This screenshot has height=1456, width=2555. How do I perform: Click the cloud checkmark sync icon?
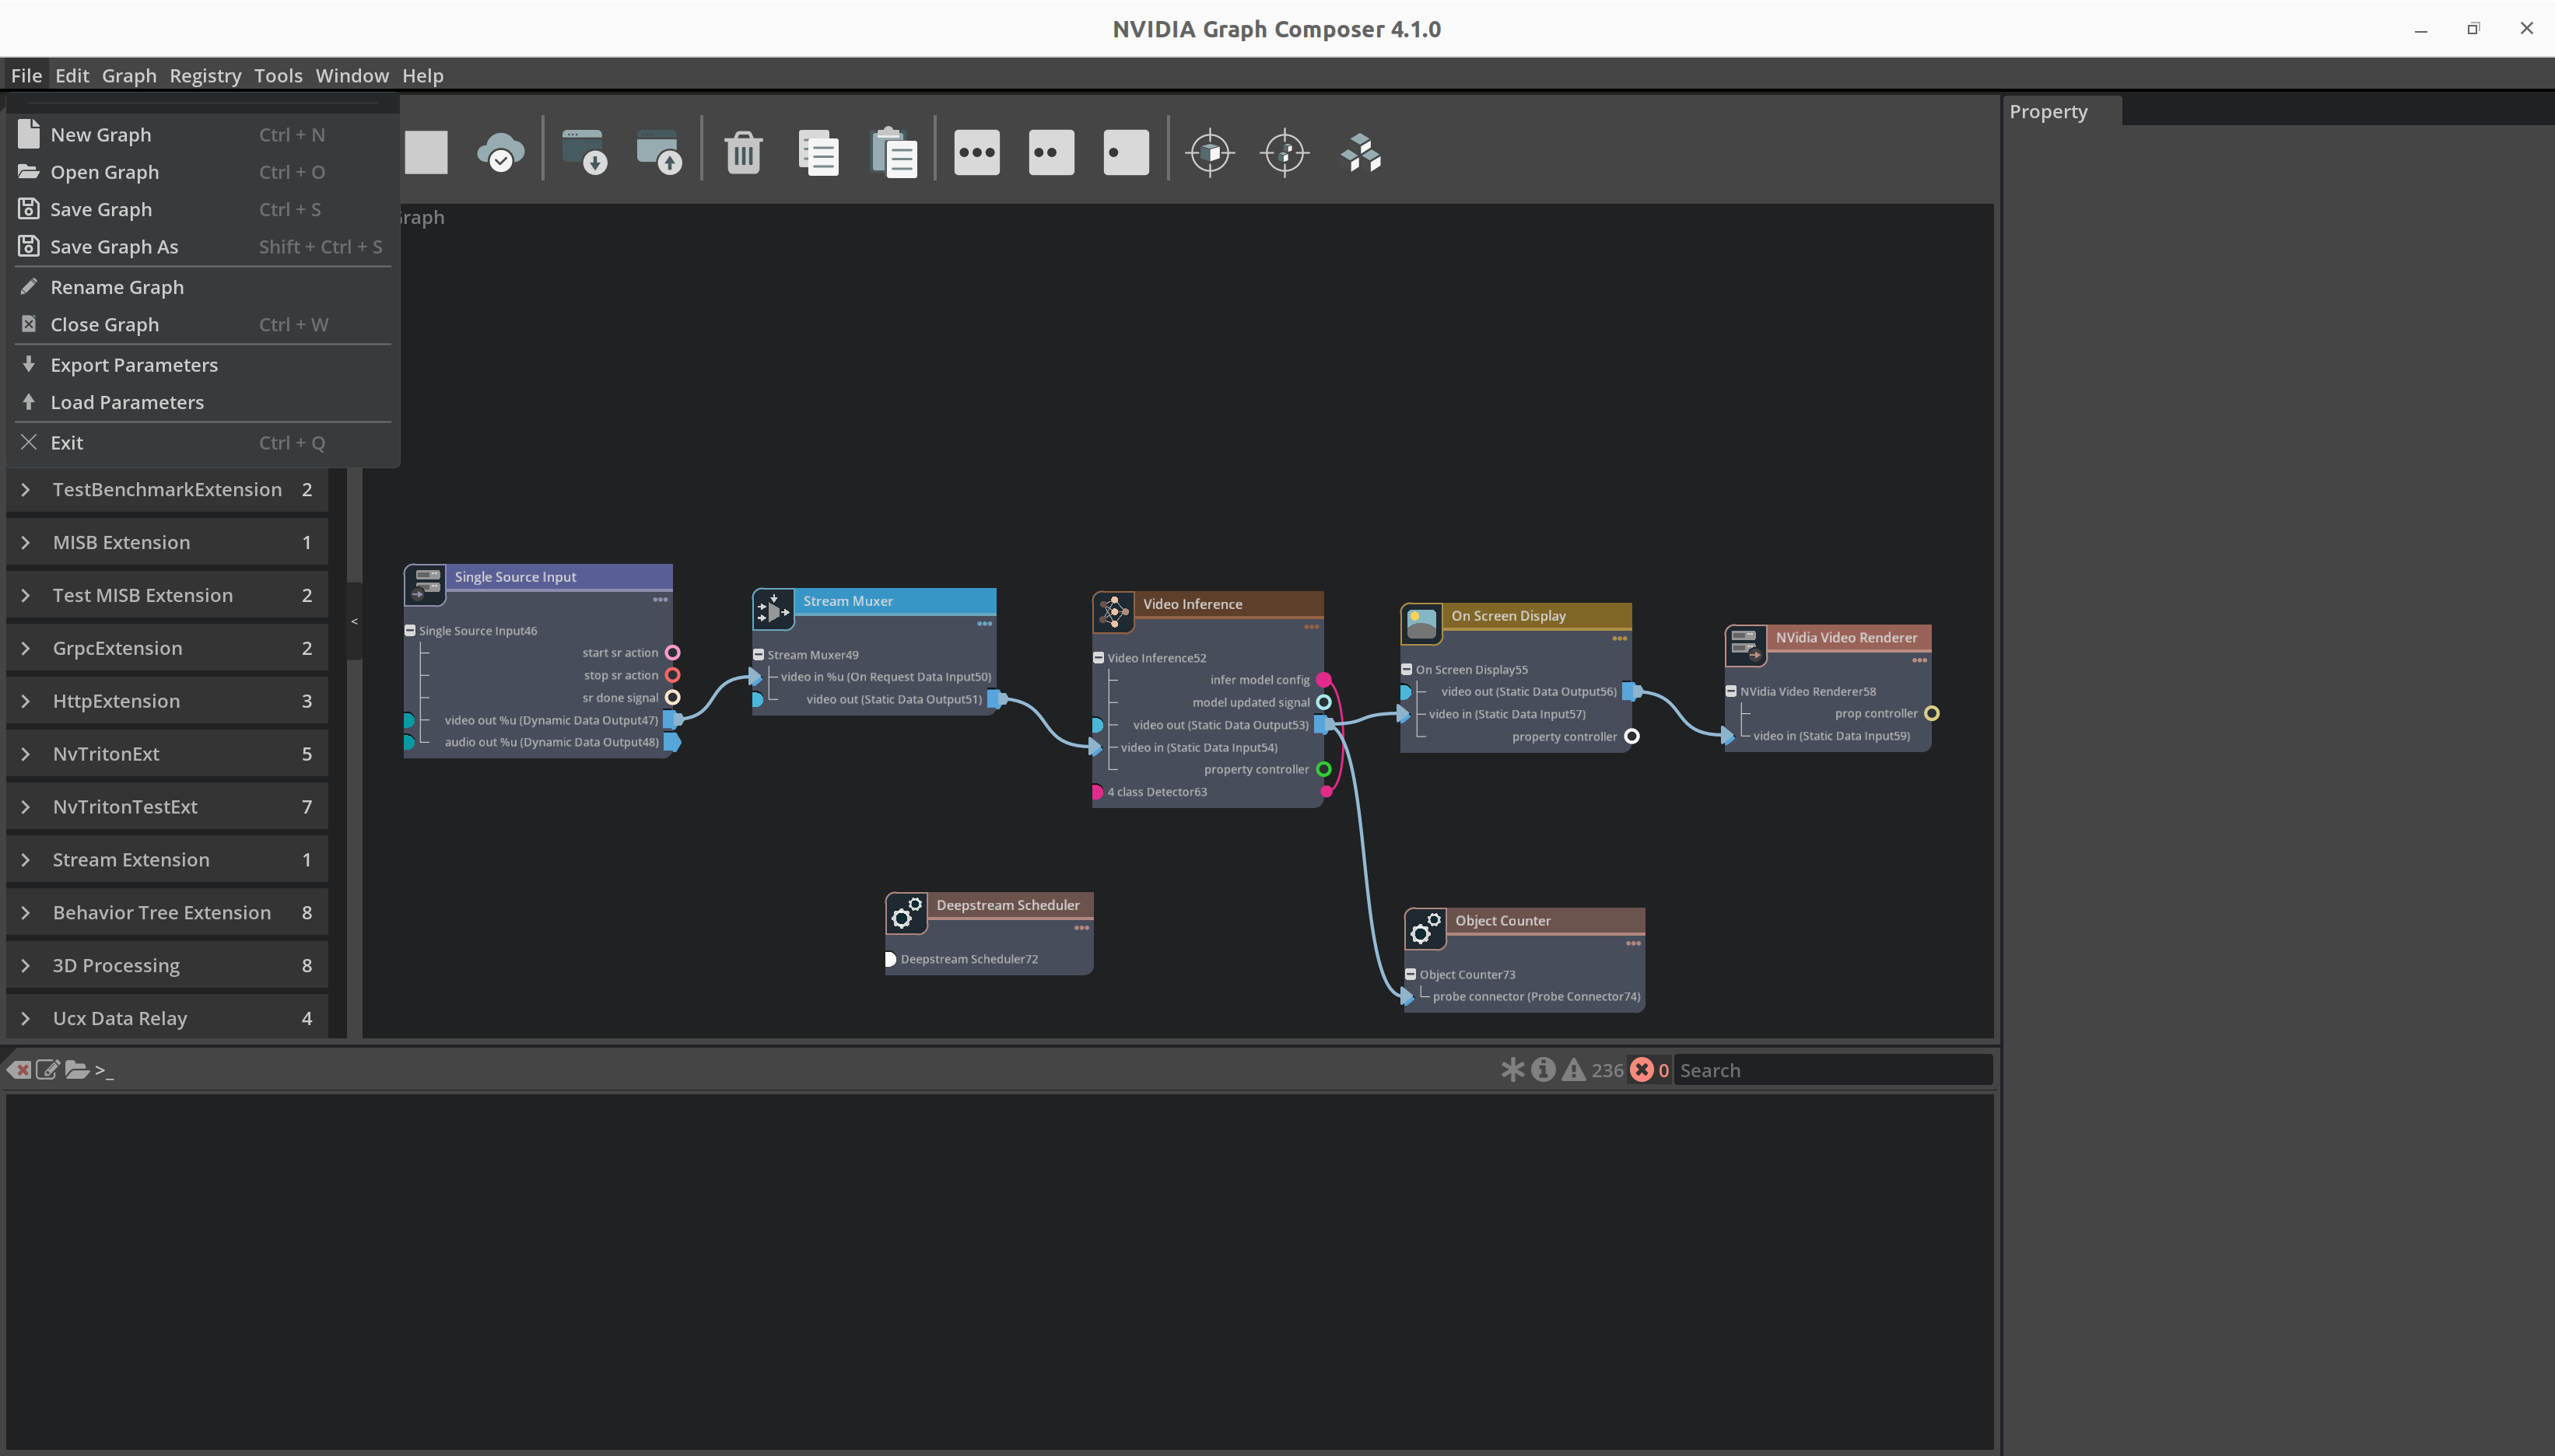click(x=501, y=153)
